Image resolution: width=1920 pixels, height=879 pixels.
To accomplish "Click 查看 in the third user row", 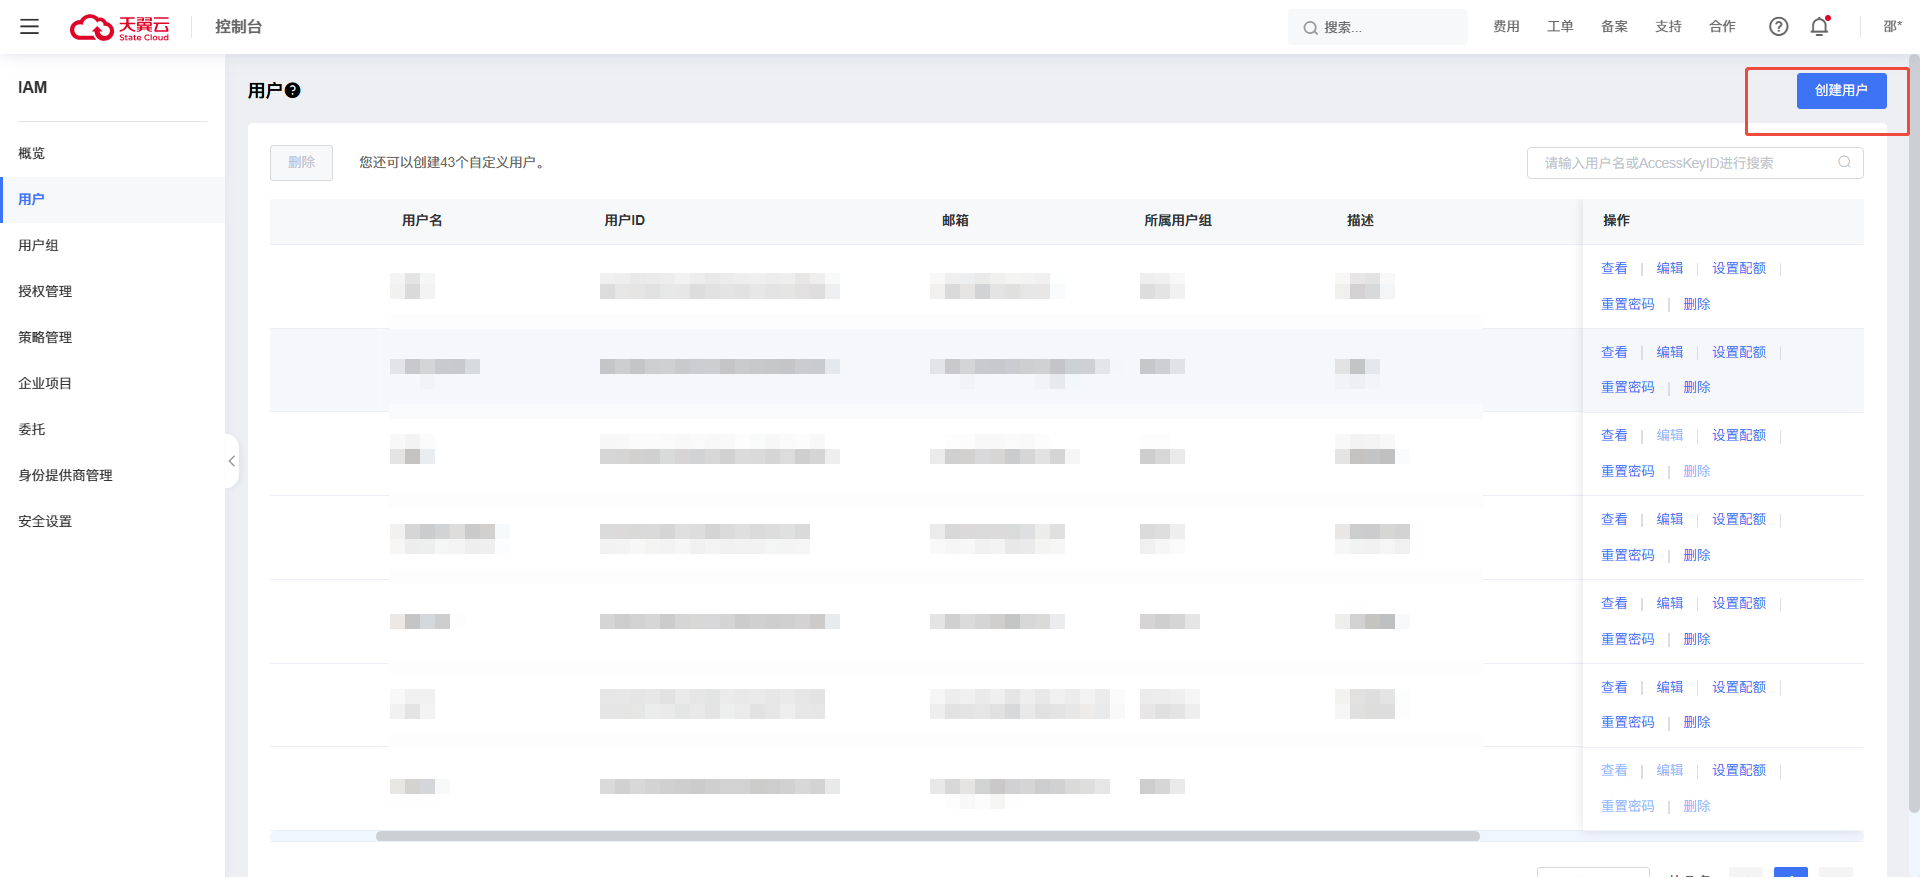I will 1614,435.
